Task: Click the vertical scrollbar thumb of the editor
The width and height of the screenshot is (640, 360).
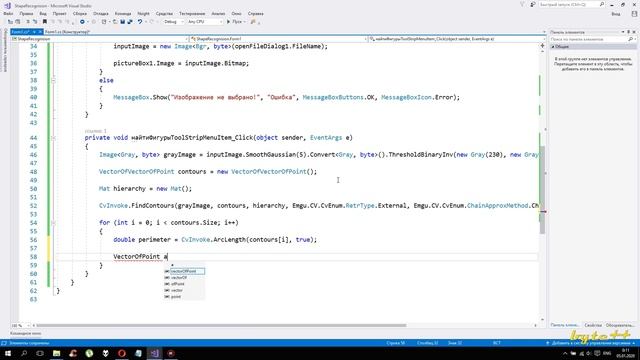Action: click(x=542, y=190)
